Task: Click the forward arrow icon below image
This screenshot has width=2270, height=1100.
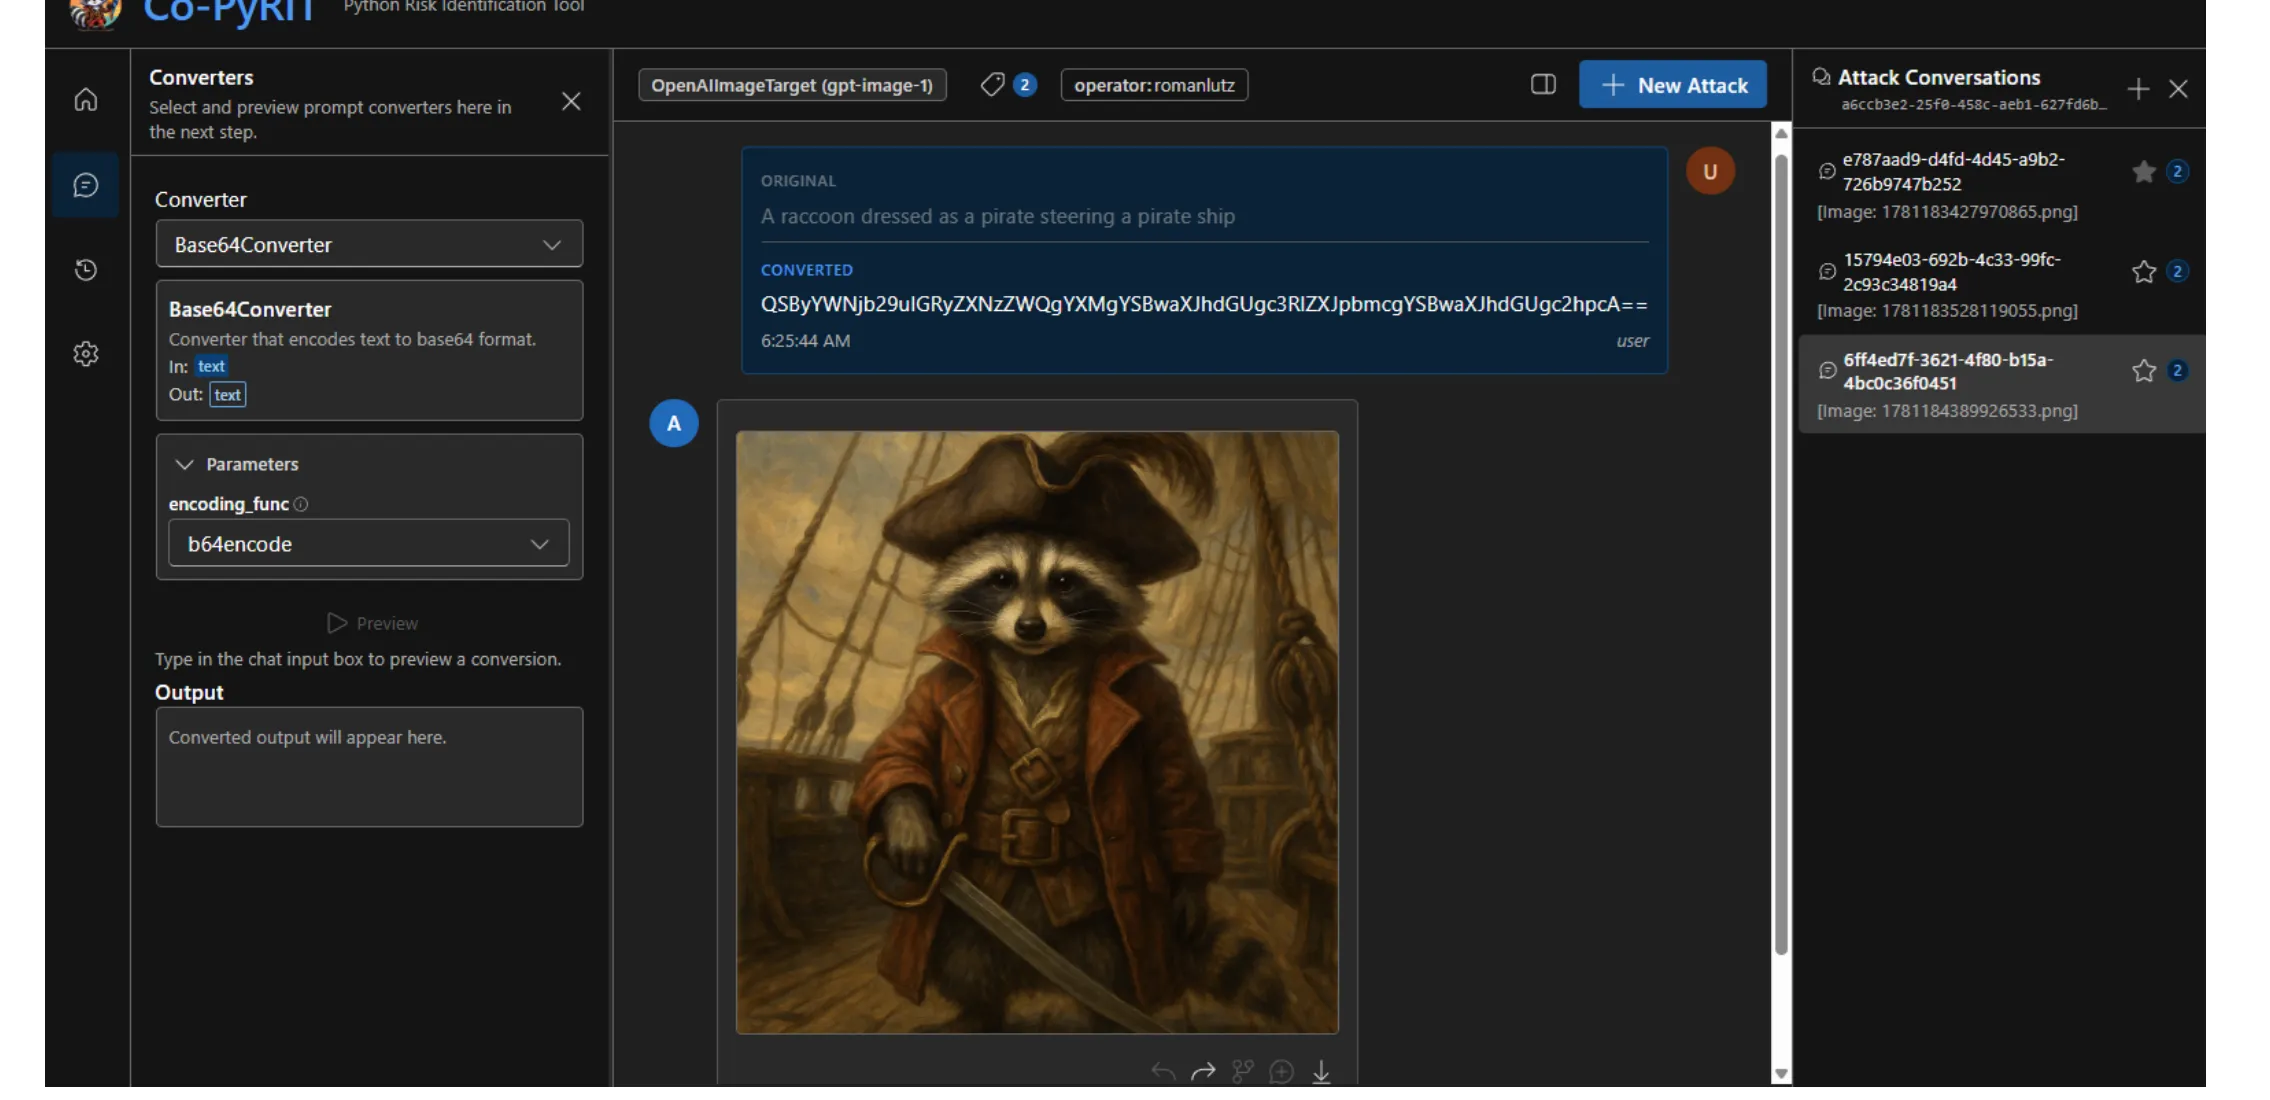Action: click(1203, 1072)
